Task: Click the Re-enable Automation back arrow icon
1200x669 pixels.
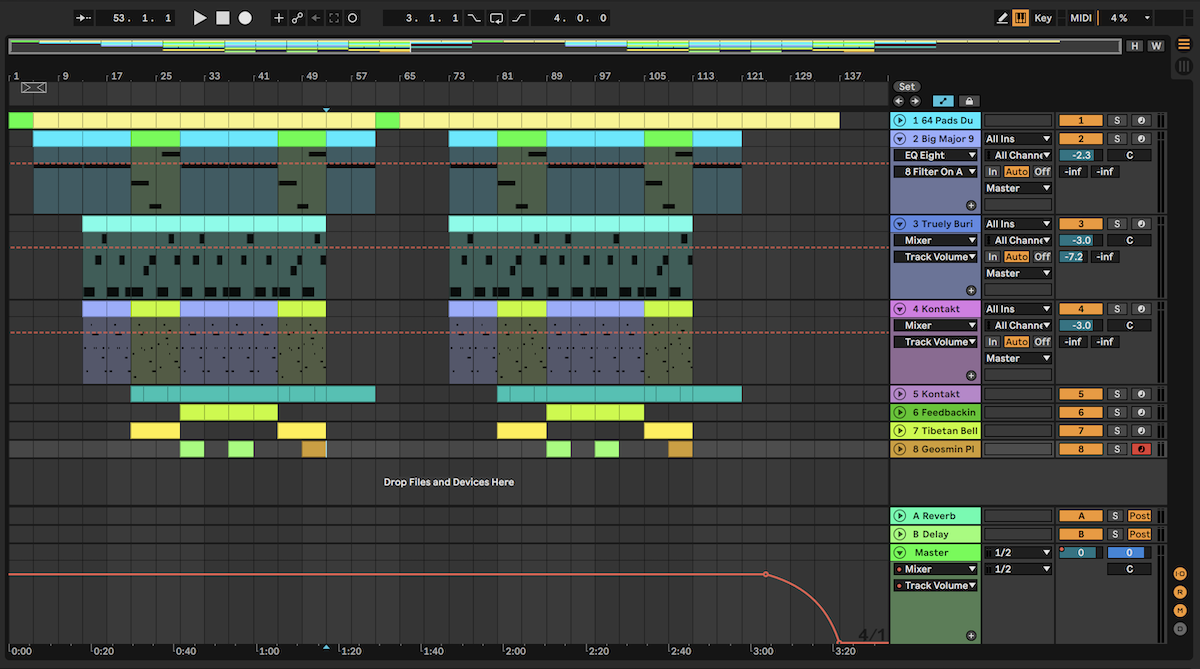Action: [315, 18]
